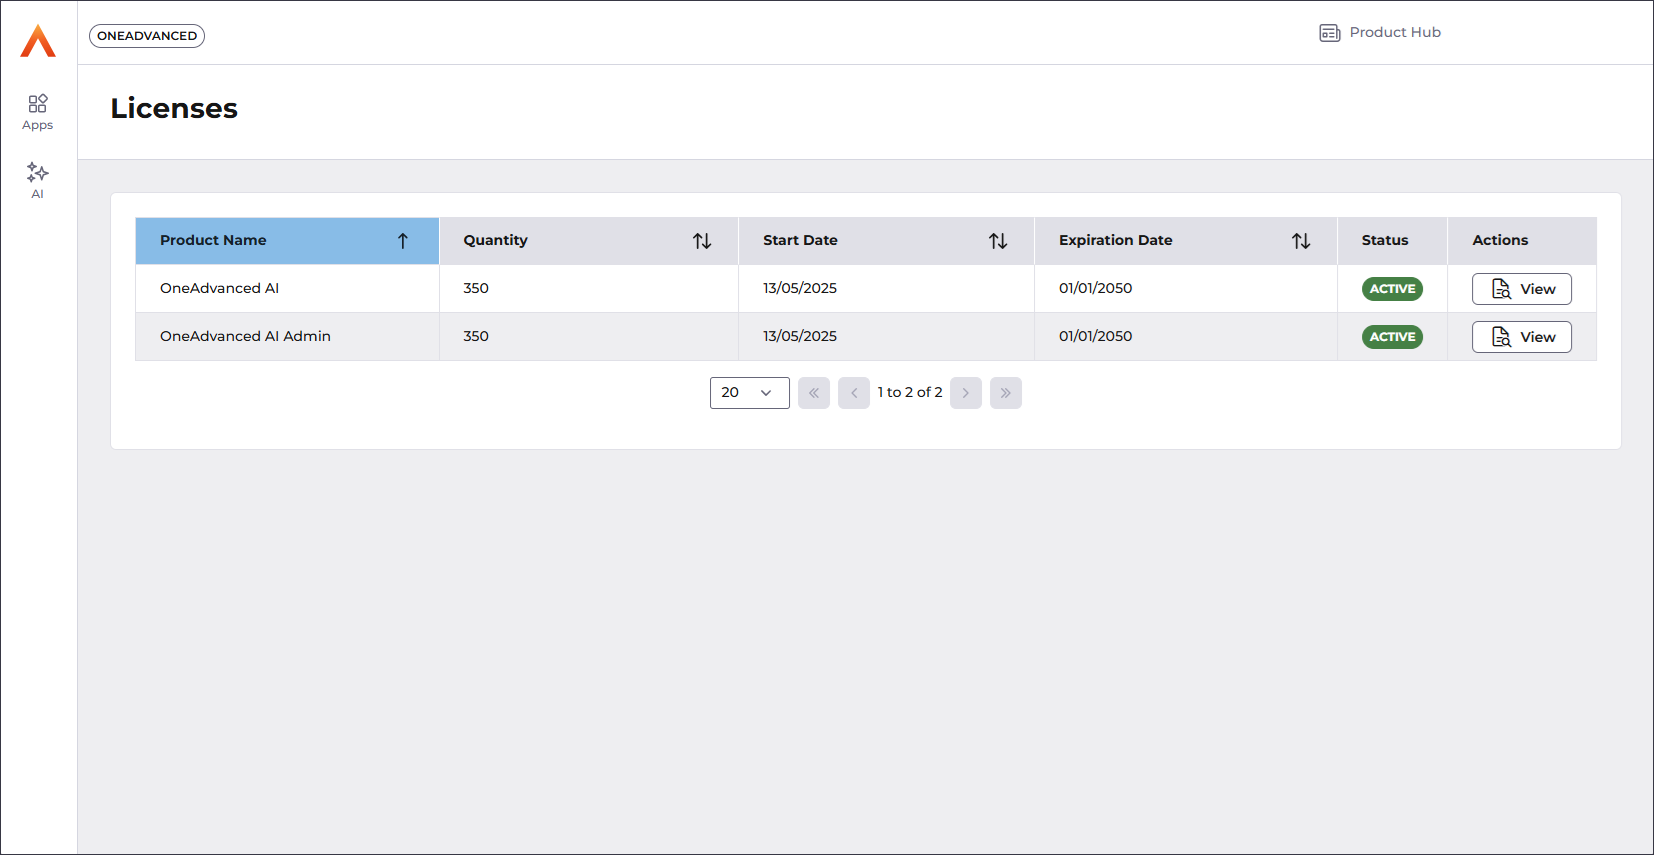Open the rows-per-page dropdown showing 20
The width and height of the screenshot is (1654, 855).
pos(749,393)
